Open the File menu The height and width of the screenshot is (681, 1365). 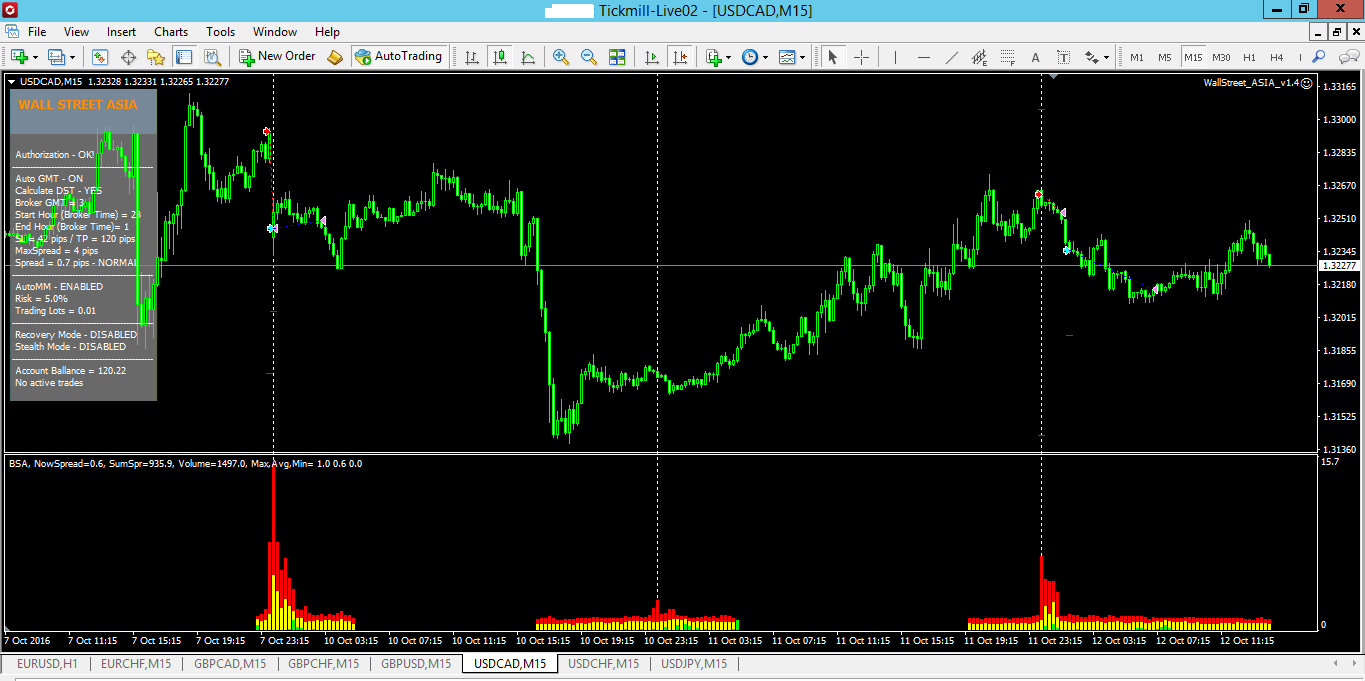(37, 32)
